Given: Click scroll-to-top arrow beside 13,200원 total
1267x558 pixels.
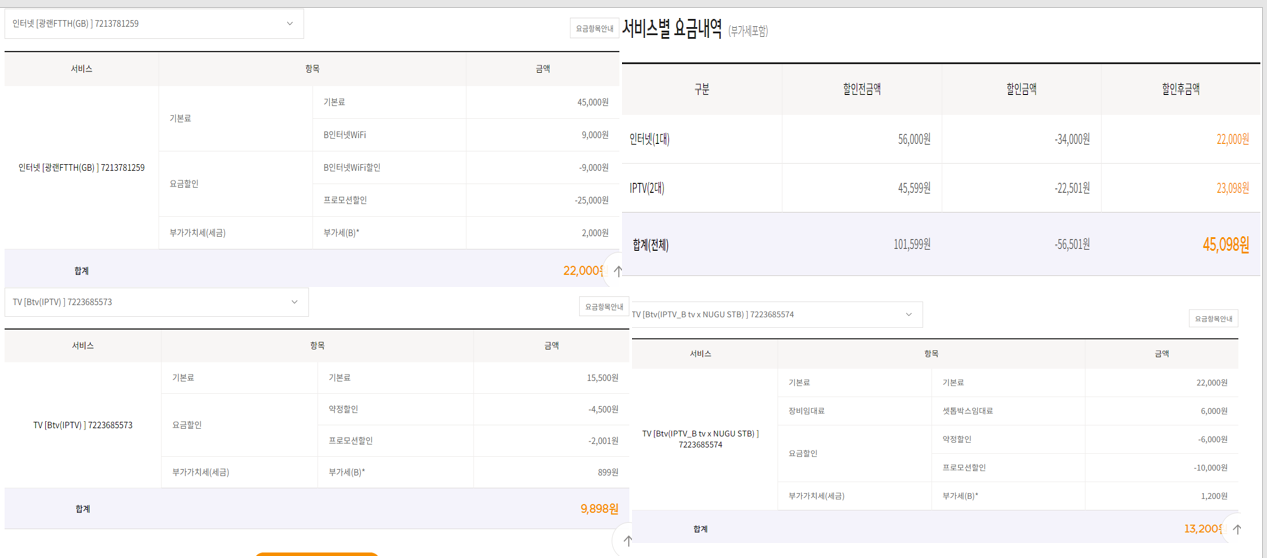Looking at the screenshot, I should [1237, 529].
